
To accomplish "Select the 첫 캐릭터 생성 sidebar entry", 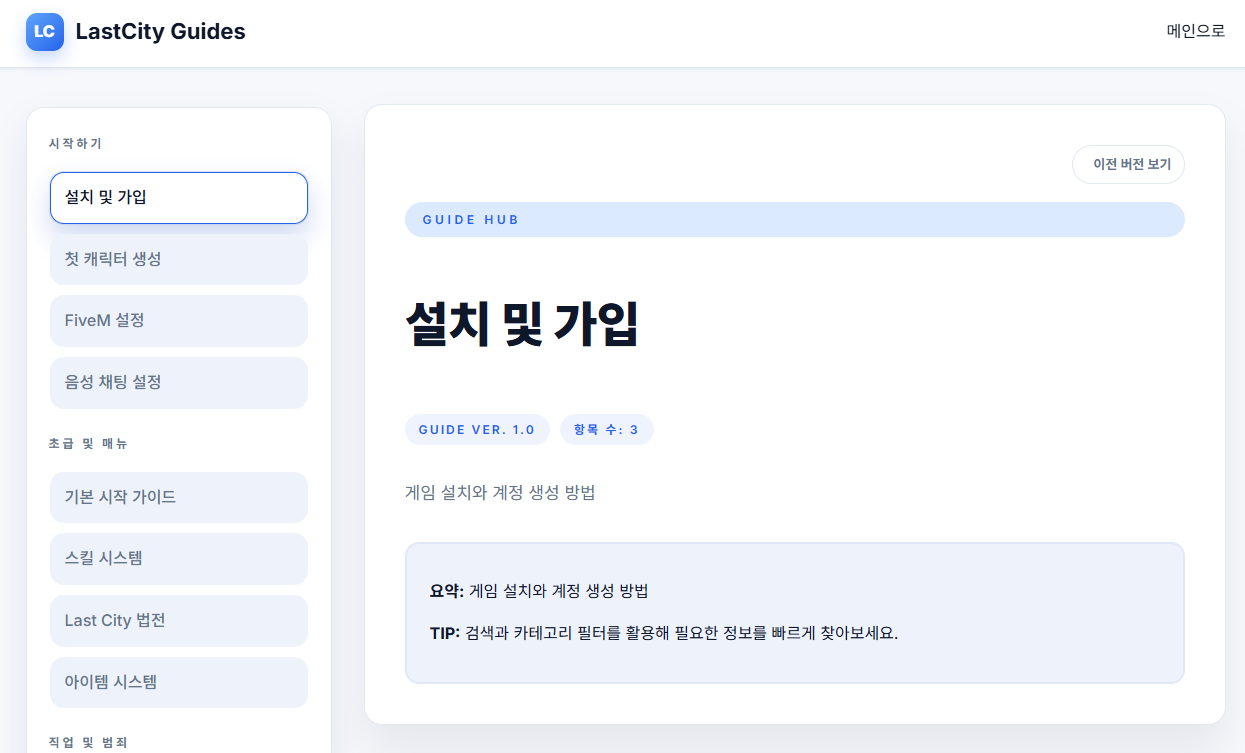I will point(178,259).
